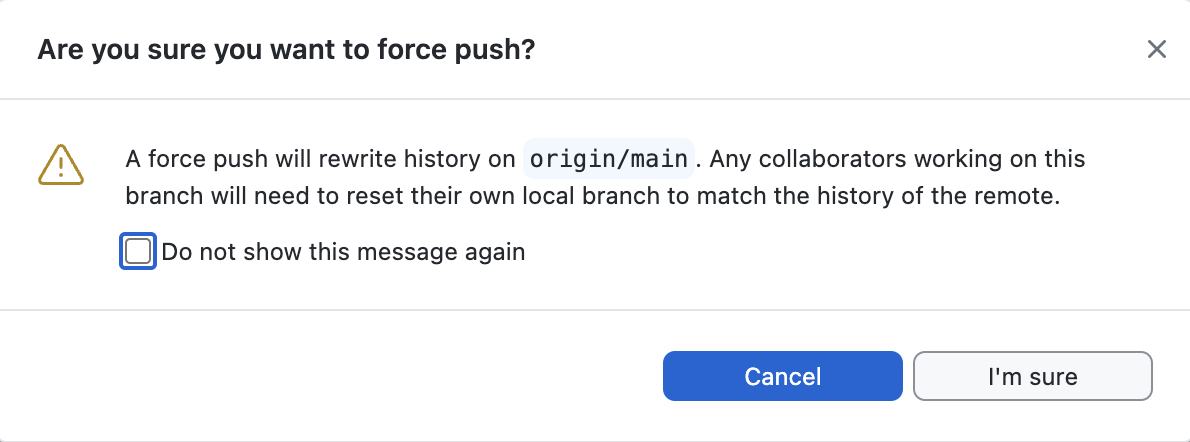Select the highlighted origin/main code label
This screenshot has width=1190, height=442.
pyautogui.click(x=608, y=159)
